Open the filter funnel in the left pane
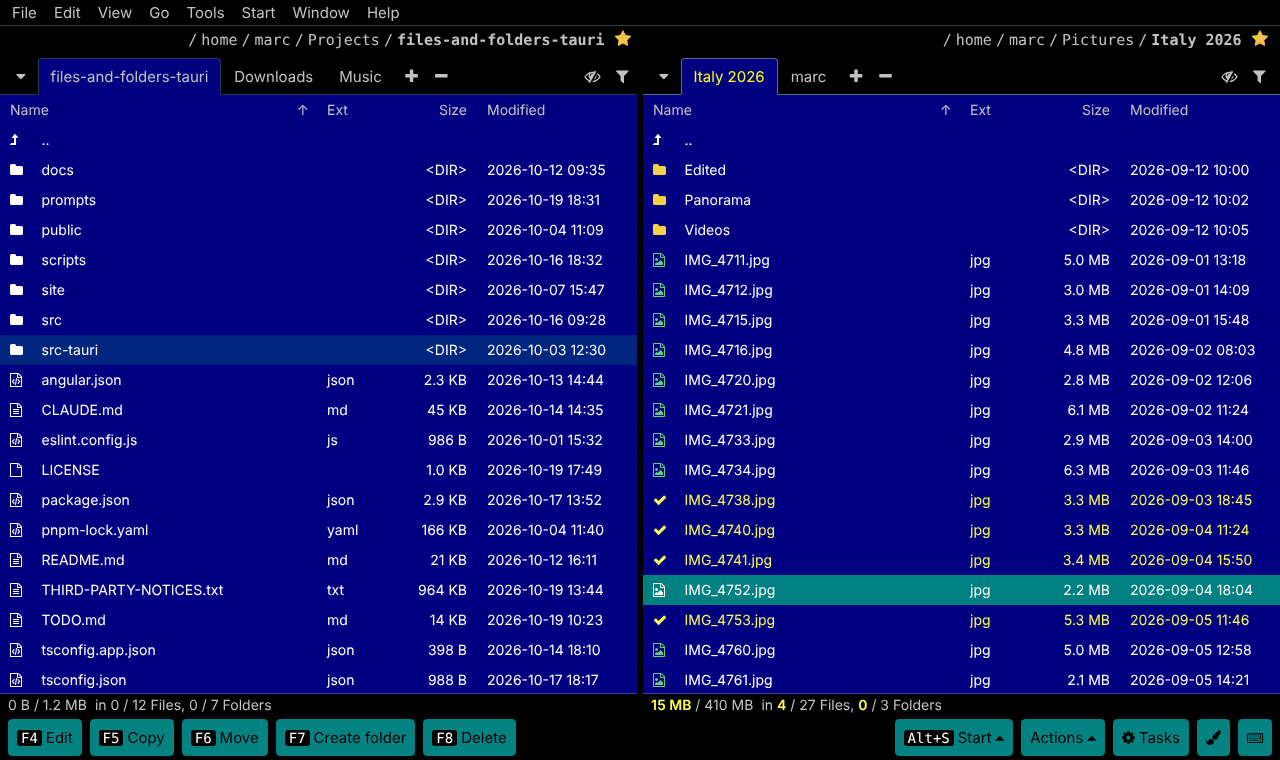The width and height of the screenshot is (1280, 760). point(622,76)
